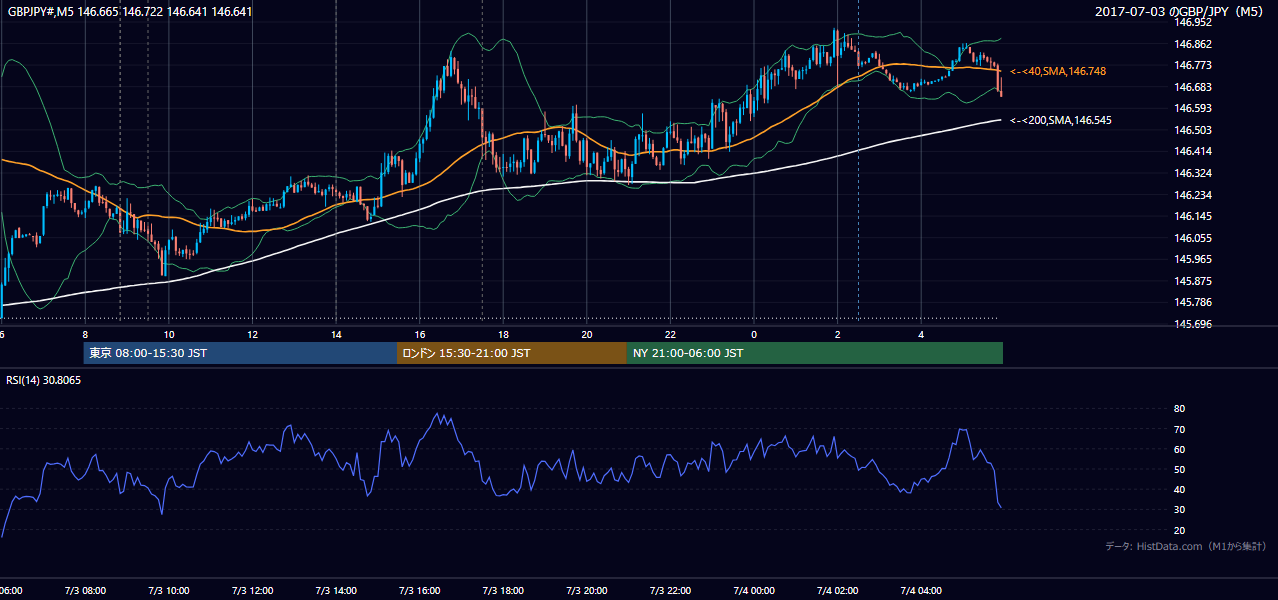The image size is (1278, 600).
Task: Click price axis value 146.145
Action: tap(1192, 216)
